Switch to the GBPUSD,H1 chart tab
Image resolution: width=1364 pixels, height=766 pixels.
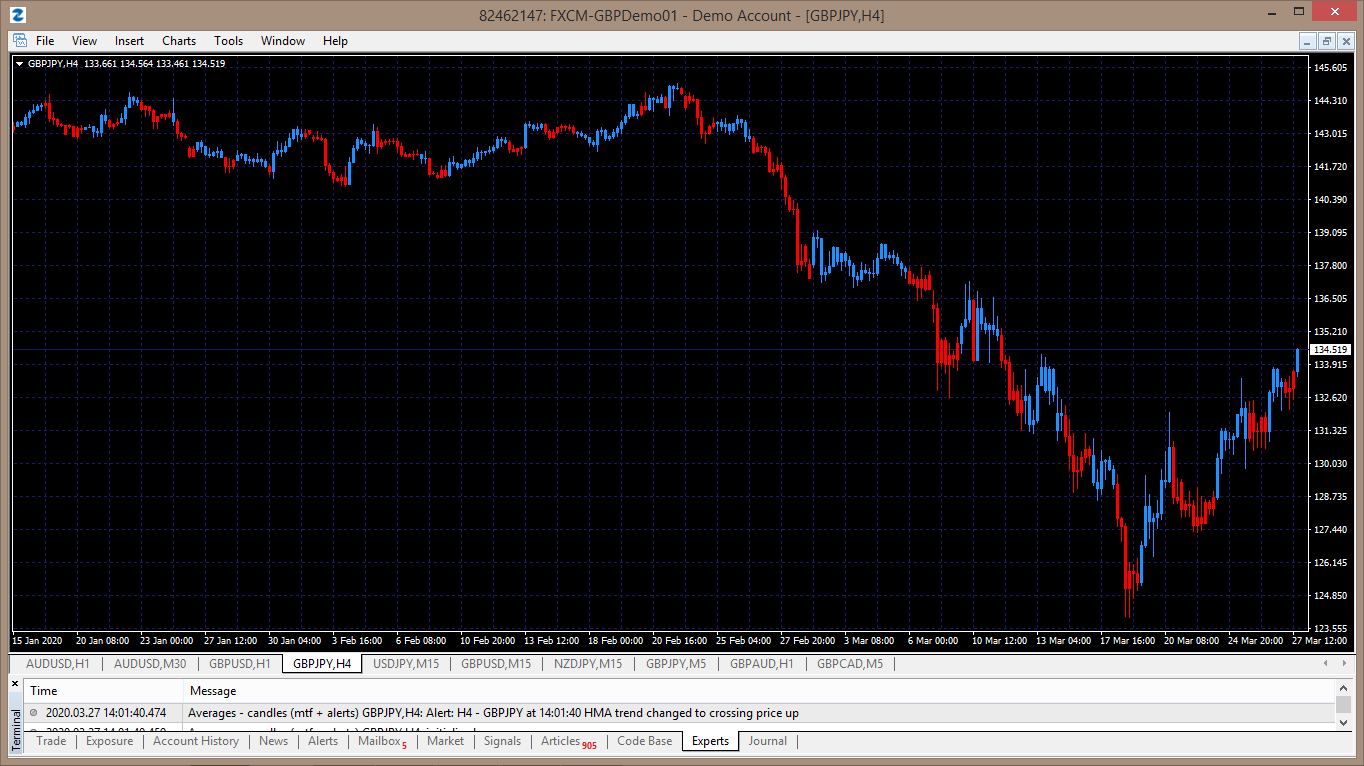[x=240, y=663]
